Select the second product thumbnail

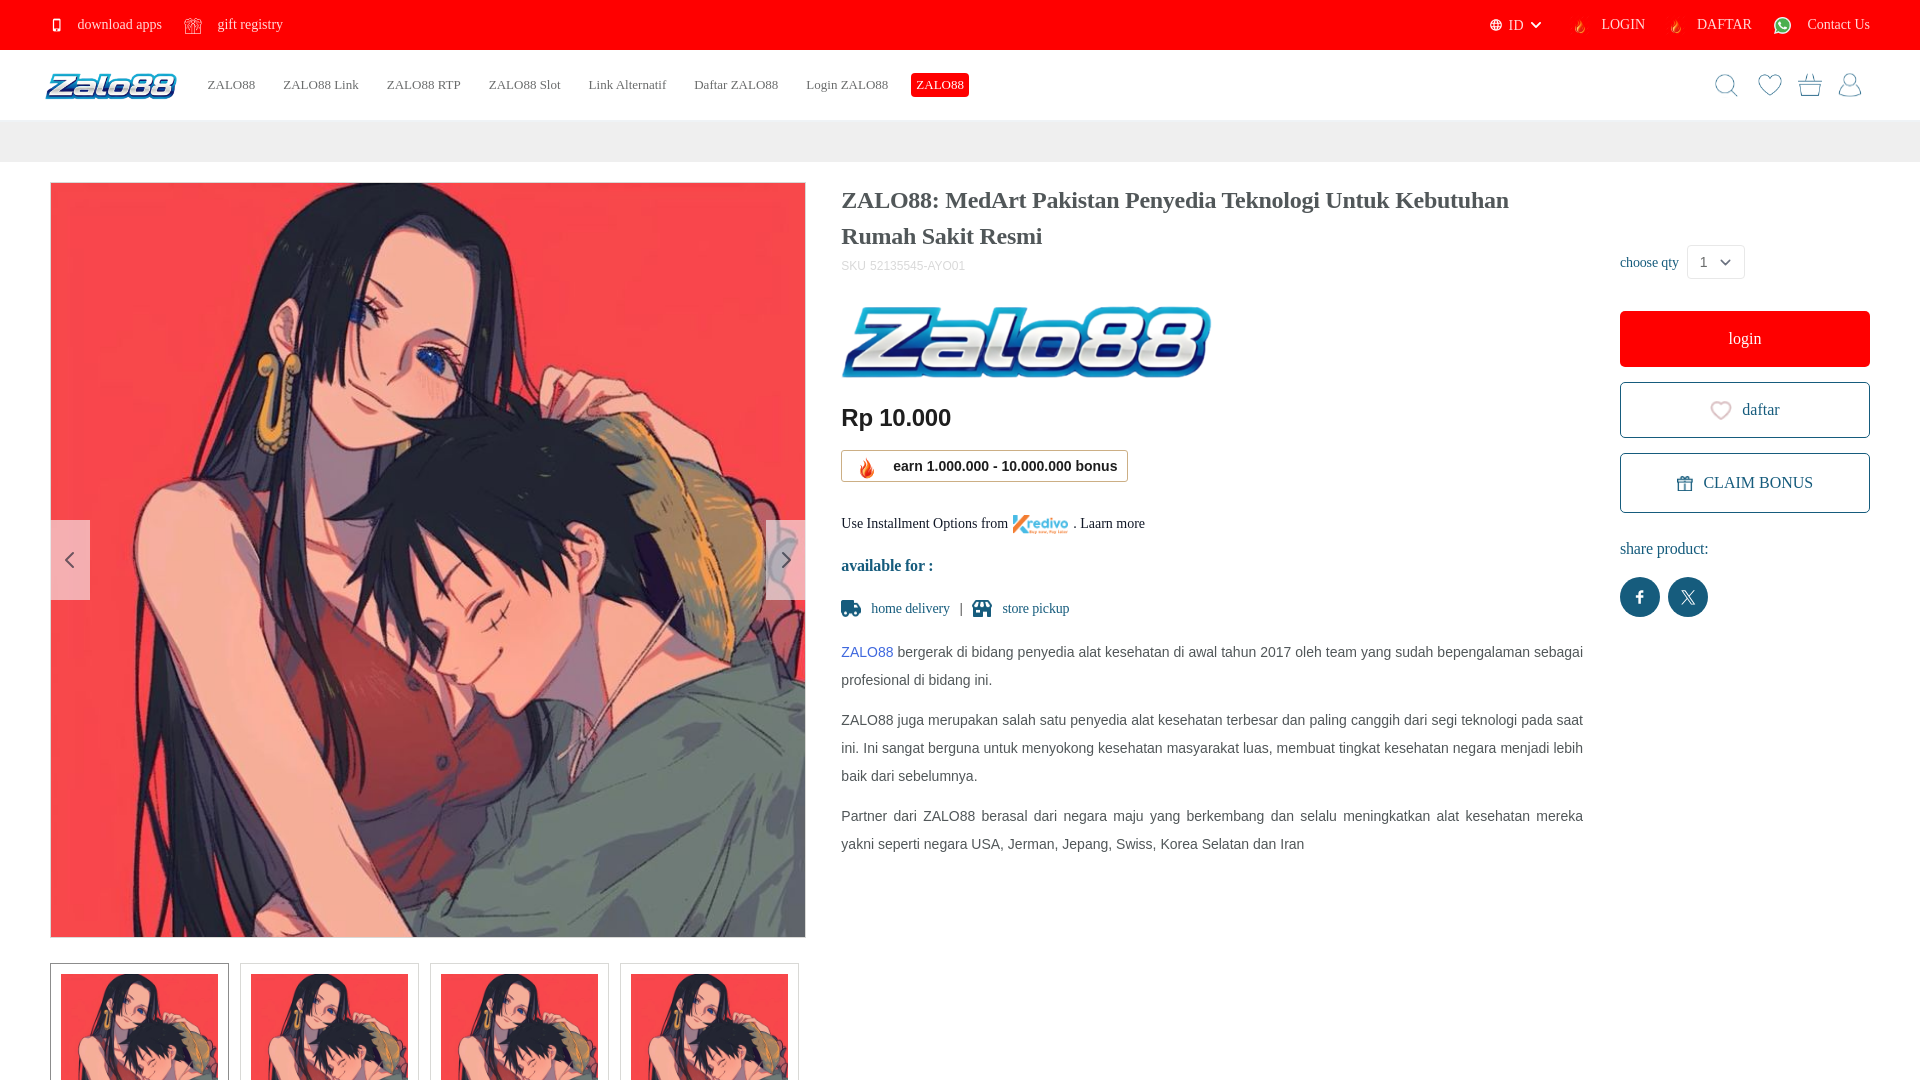329,1022
